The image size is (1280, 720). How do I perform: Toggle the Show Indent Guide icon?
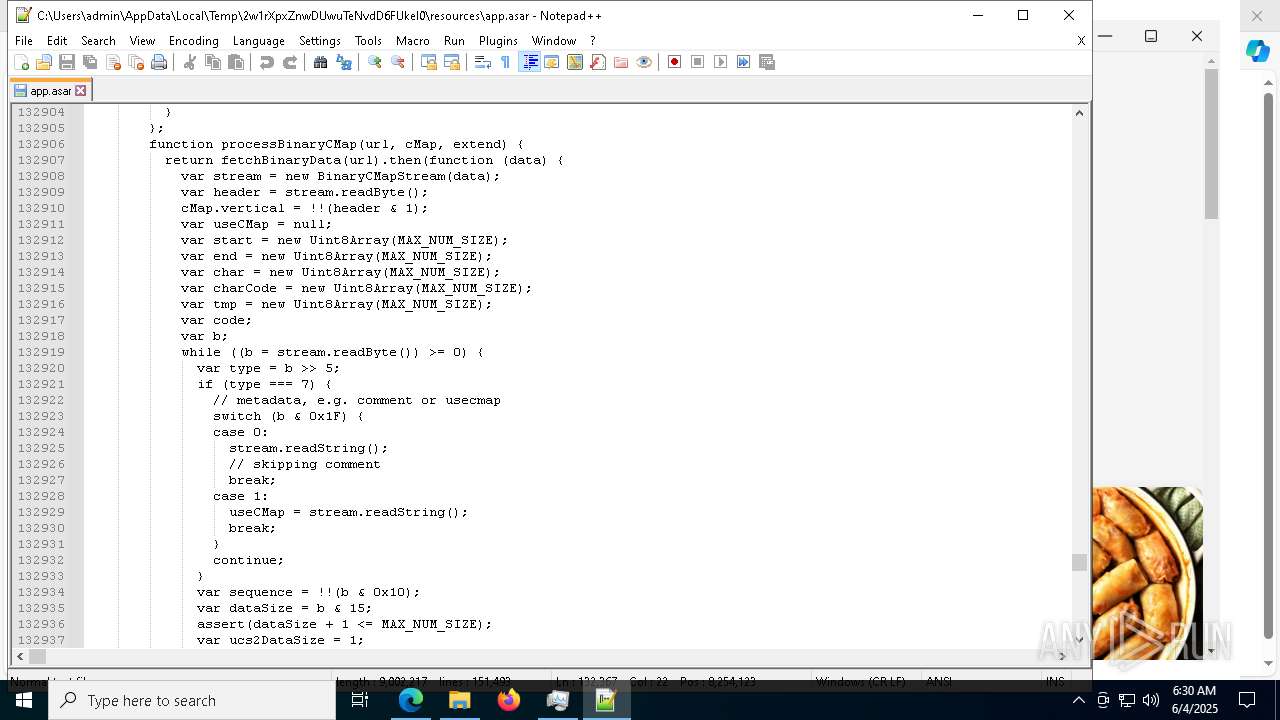pos(530,62)
